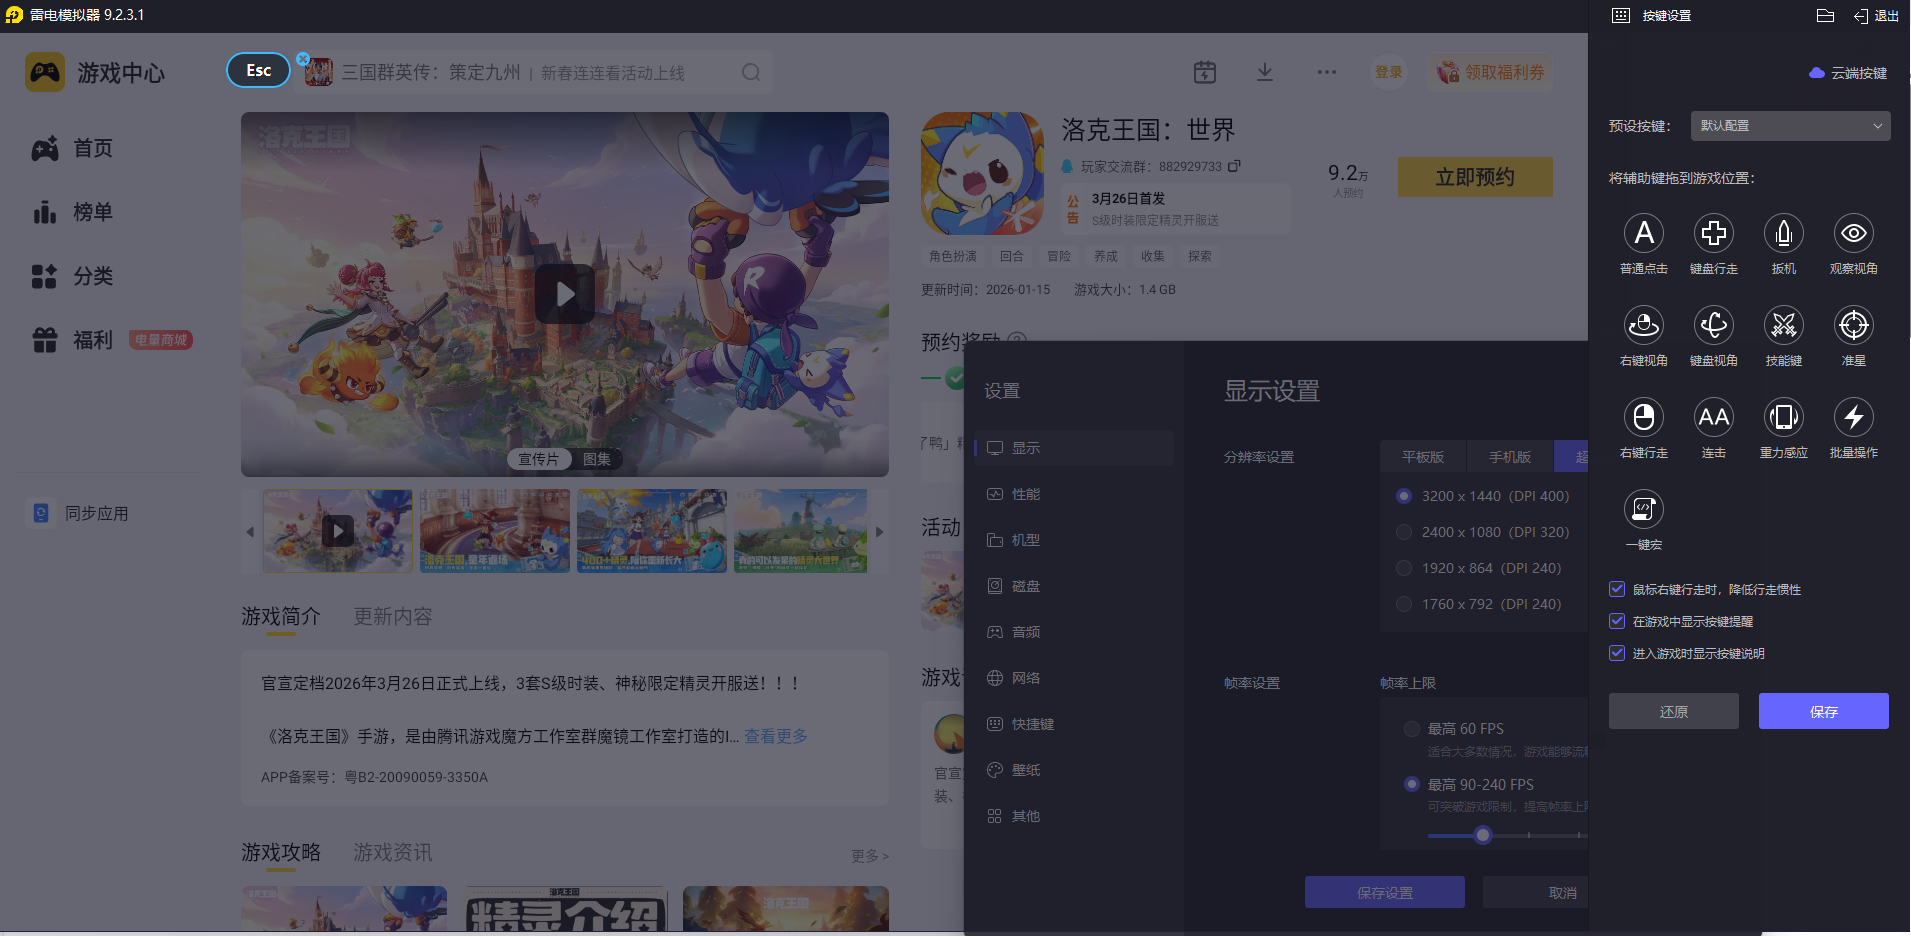
Task: Show next screenshots with right arrow
Action: point(880,532)
